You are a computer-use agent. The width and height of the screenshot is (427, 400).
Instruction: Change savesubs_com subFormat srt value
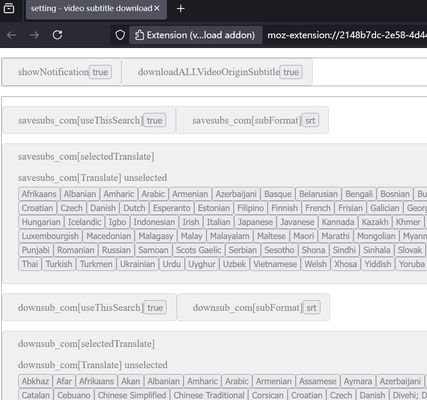click(310, 120)
